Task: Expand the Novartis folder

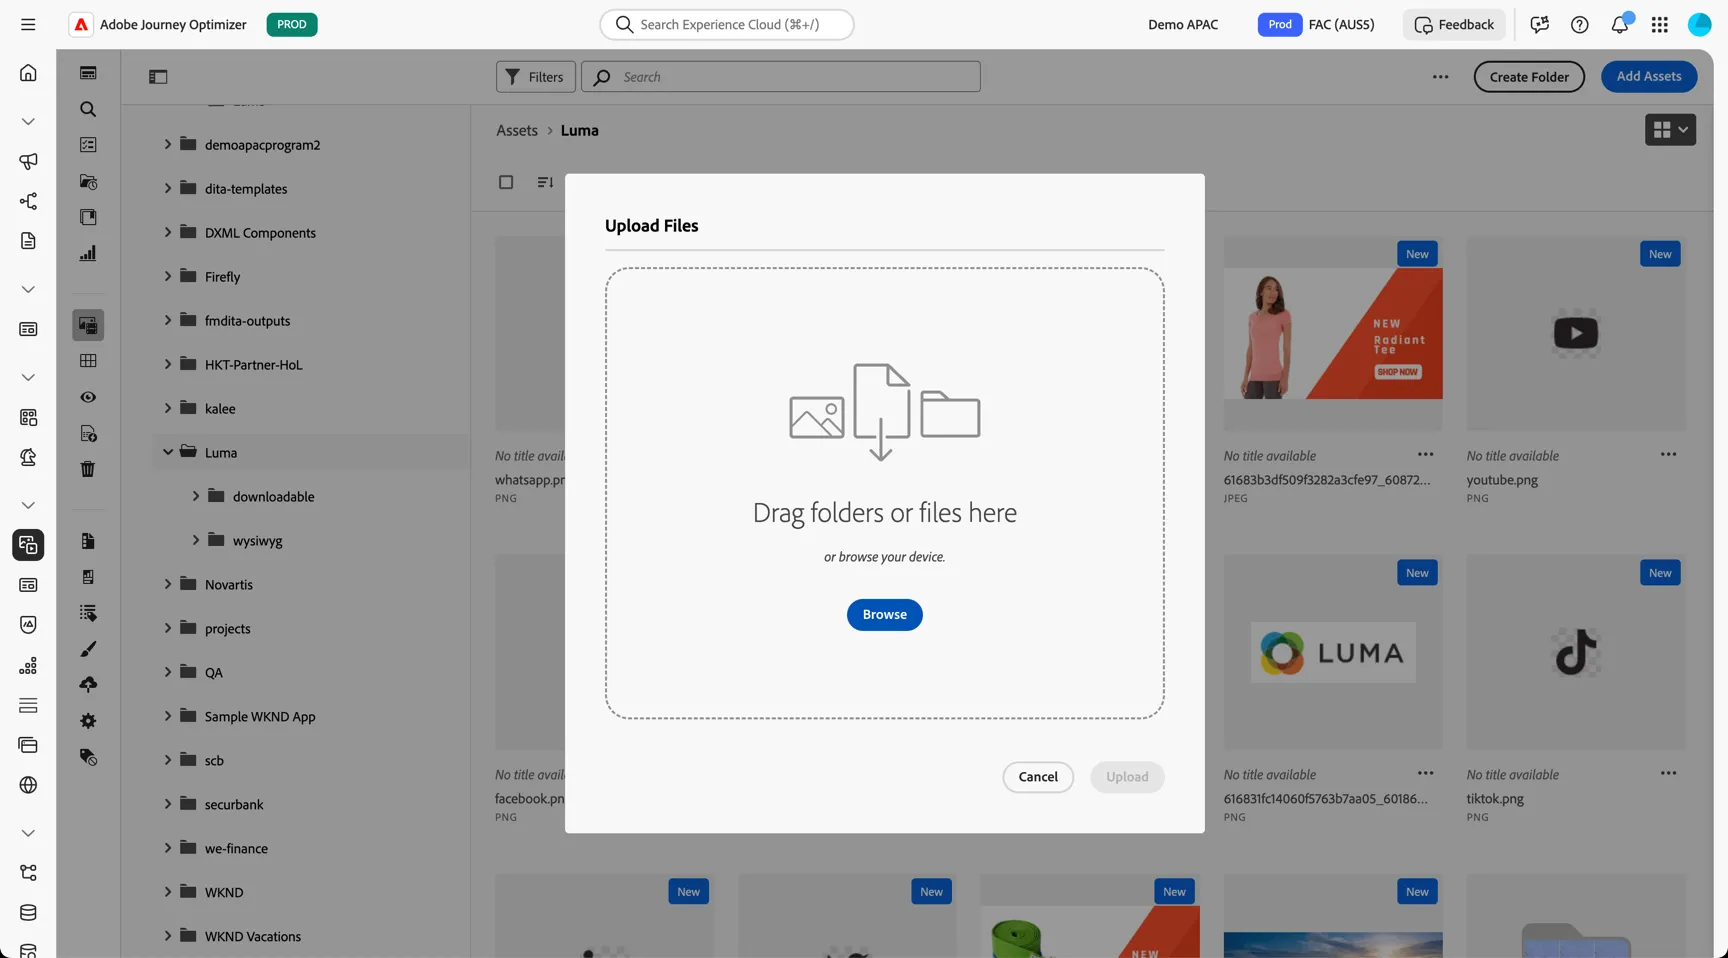Action: (168, 584)
